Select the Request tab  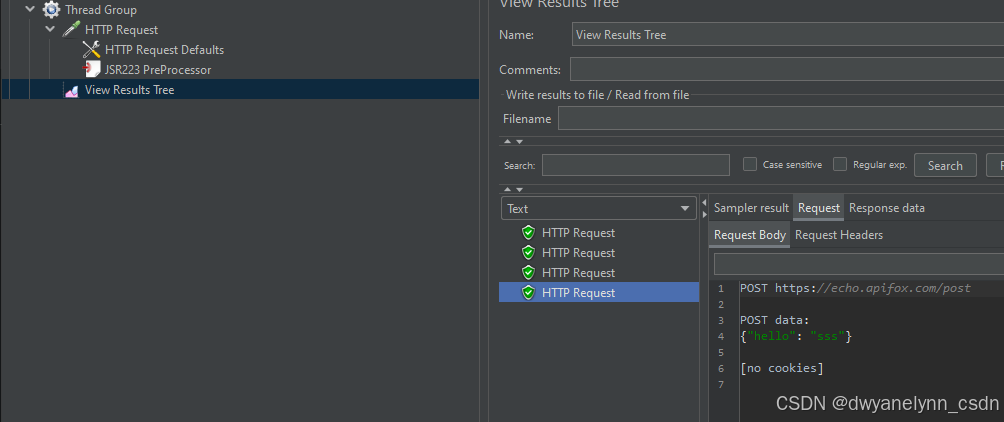coord(818,207)
